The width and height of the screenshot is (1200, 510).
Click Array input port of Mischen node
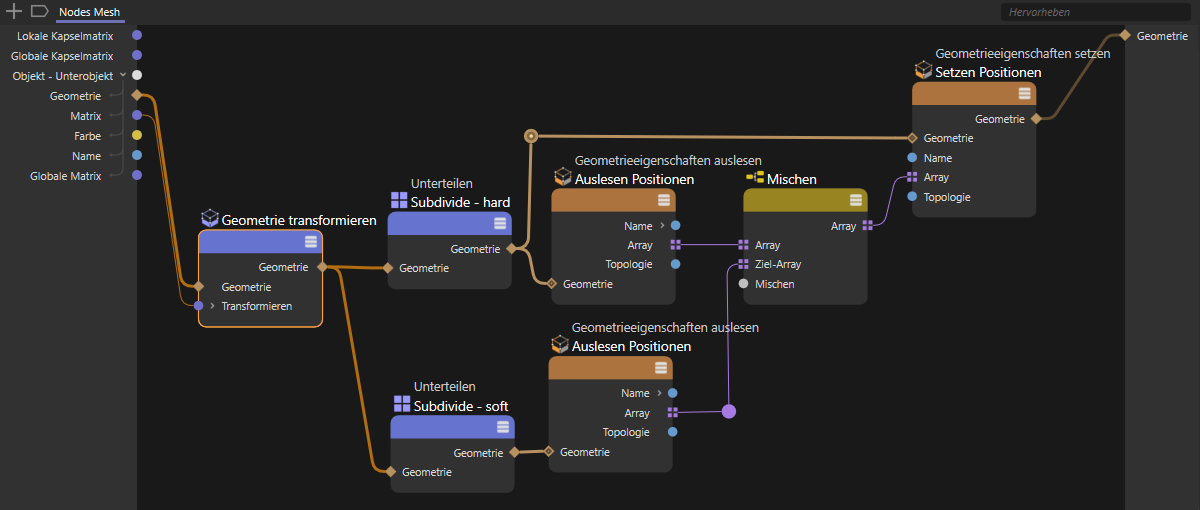coord(743,245)
